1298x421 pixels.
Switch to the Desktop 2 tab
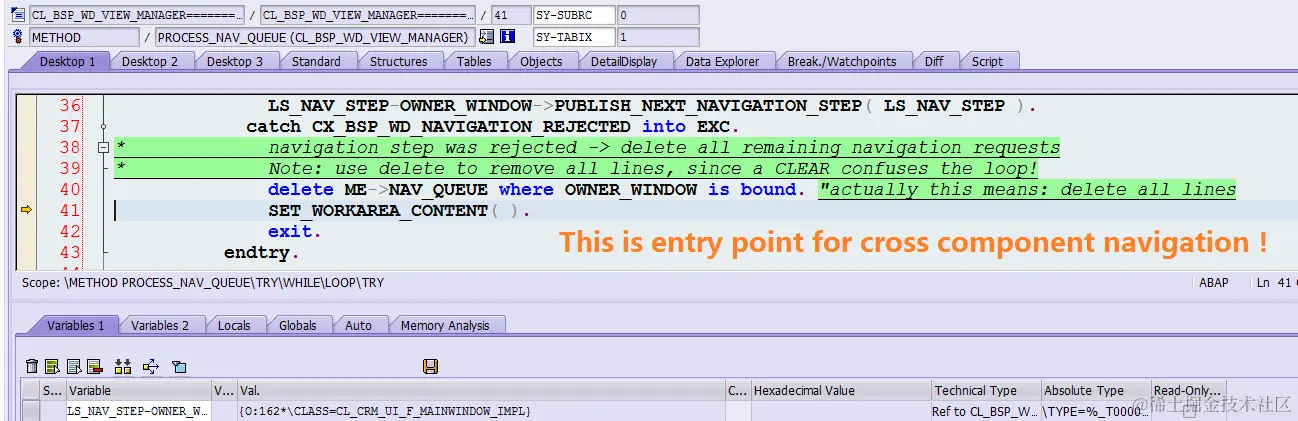[150, 61]
